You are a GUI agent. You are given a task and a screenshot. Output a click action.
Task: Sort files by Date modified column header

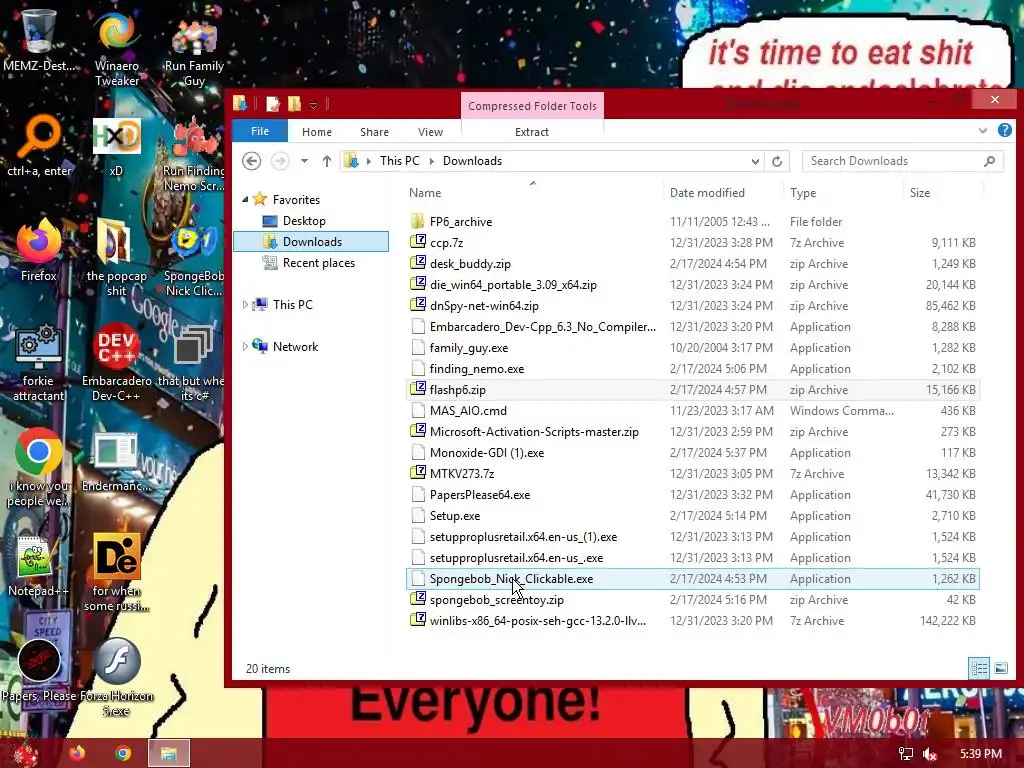(x=722, y=193)
